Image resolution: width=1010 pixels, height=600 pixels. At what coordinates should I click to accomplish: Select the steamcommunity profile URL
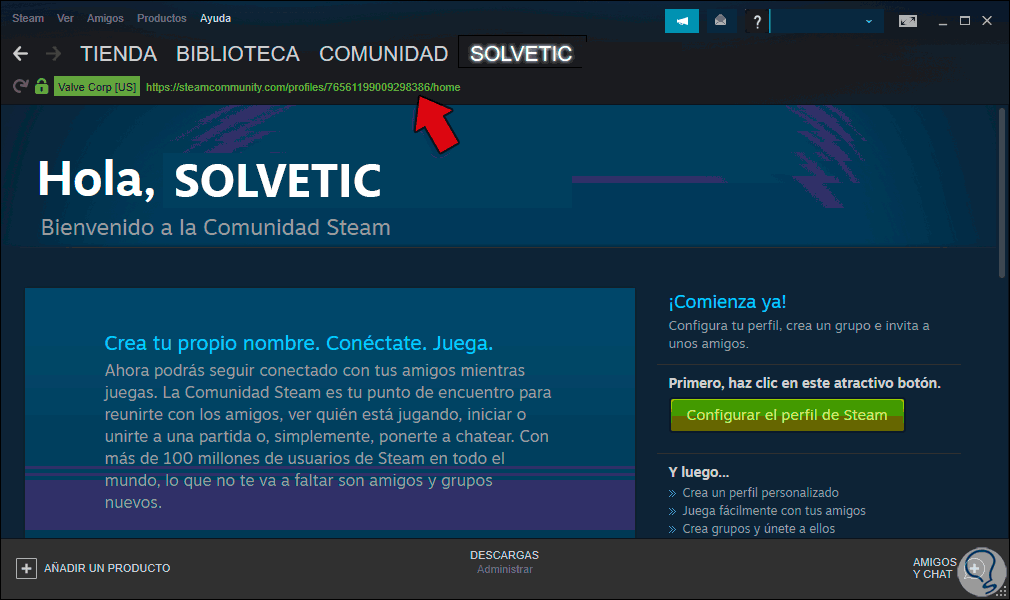(x=303, y=87)
